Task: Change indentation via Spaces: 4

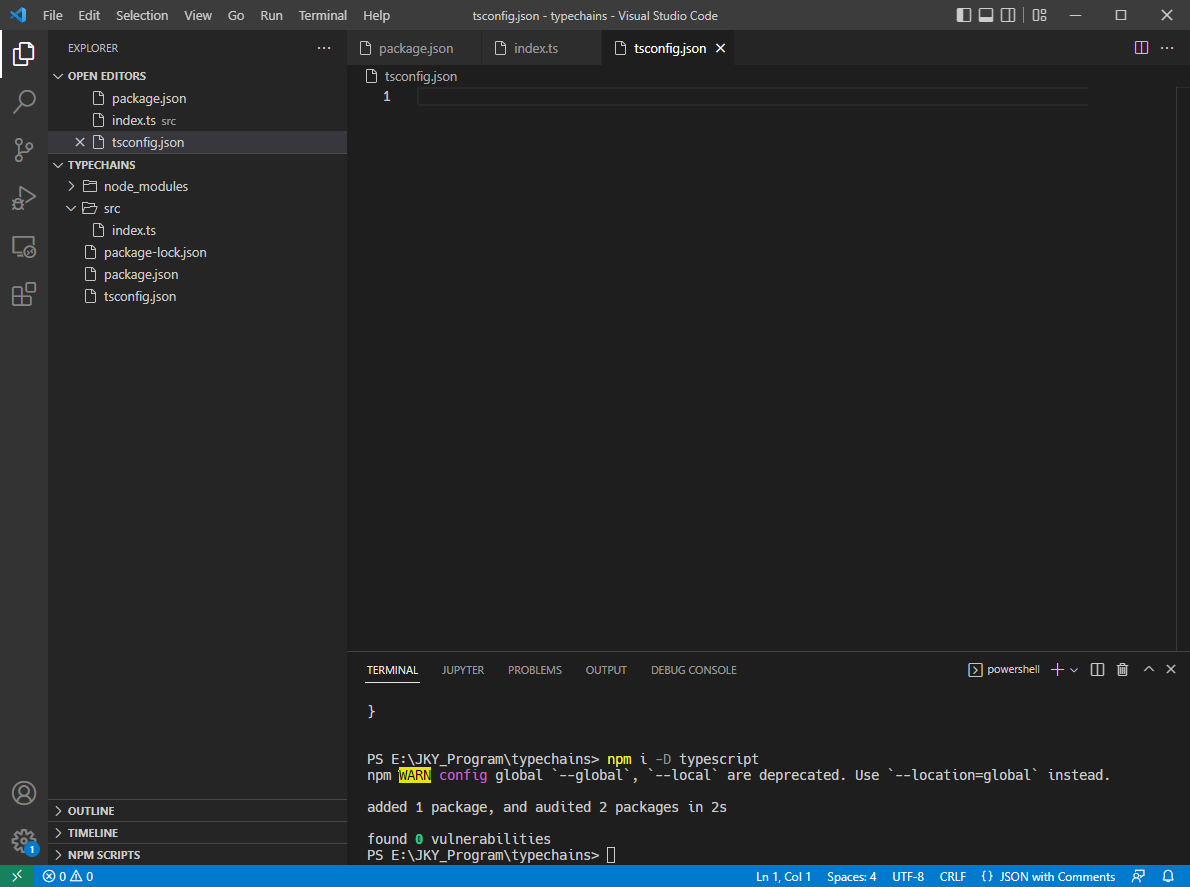Action: (x=852, y=876)
